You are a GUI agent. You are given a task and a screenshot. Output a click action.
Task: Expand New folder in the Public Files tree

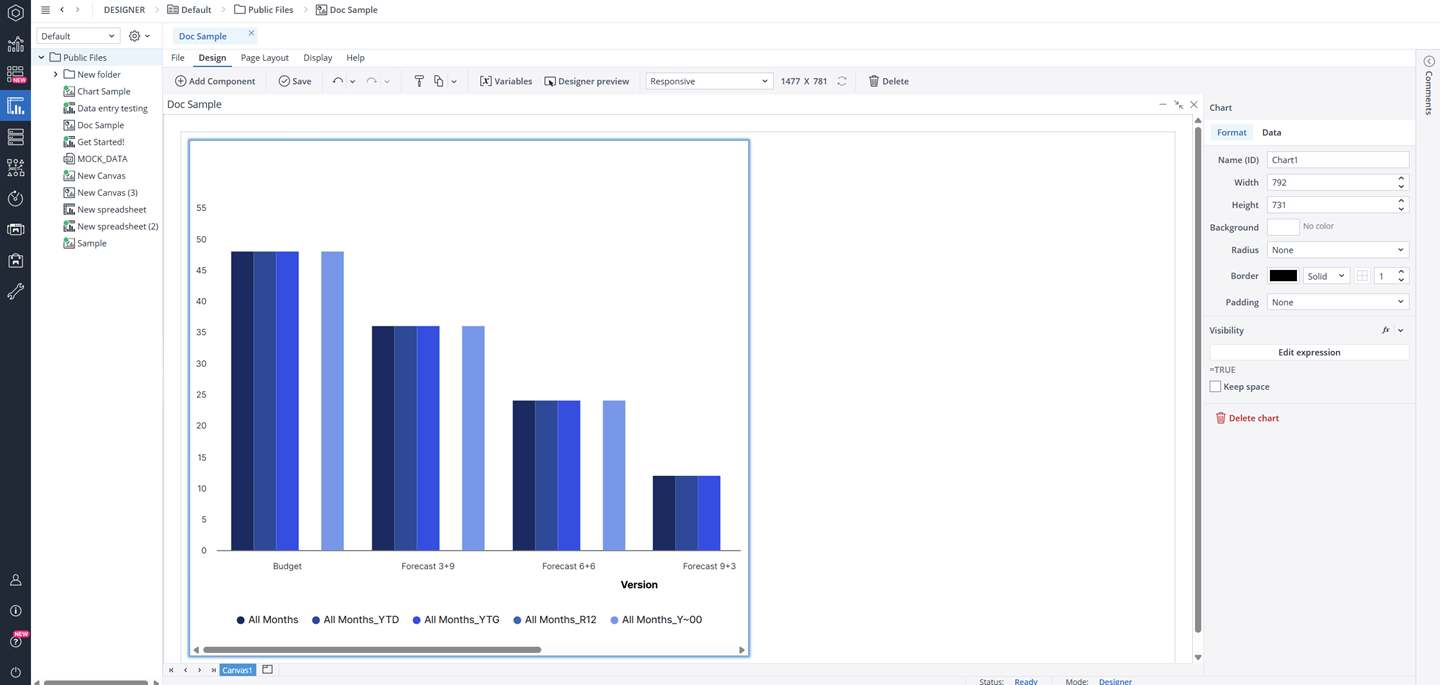click(x=57, y=74)
